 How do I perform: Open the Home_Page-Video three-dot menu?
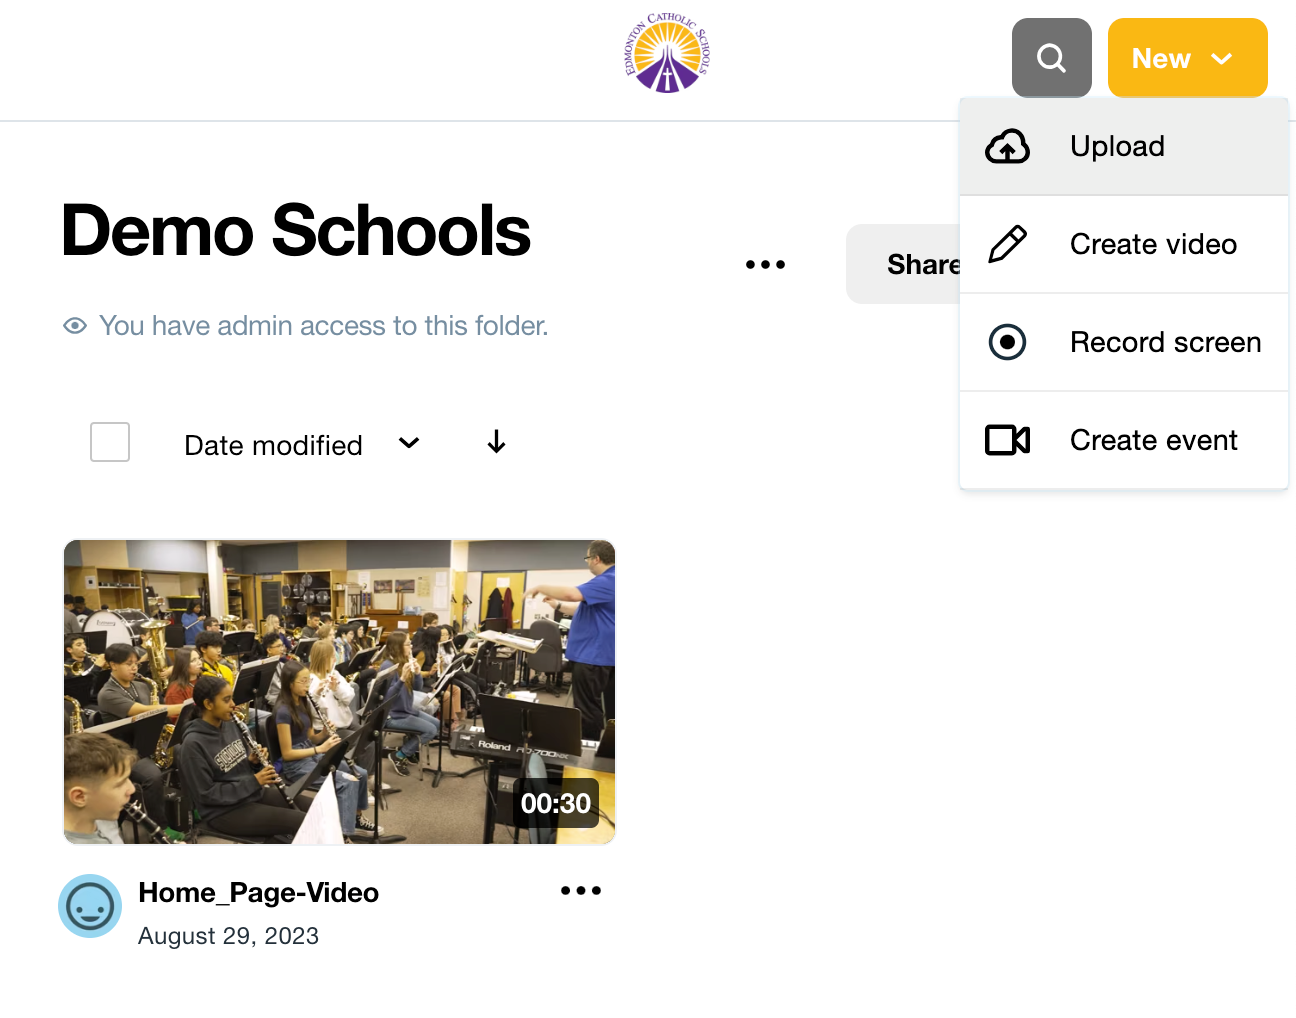tap(581, 890)
